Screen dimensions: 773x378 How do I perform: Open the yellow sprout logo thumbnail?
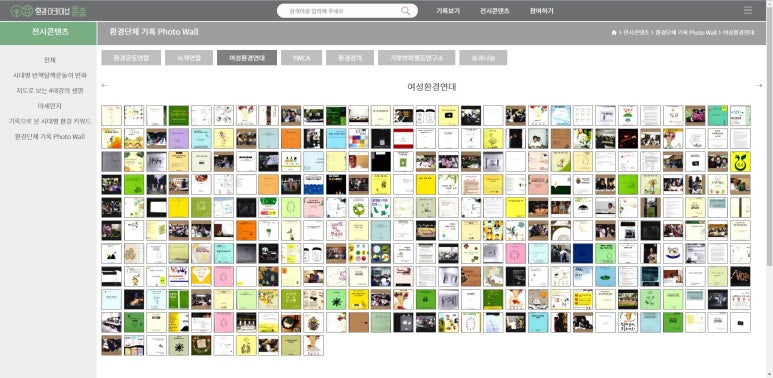pos(740,162)
